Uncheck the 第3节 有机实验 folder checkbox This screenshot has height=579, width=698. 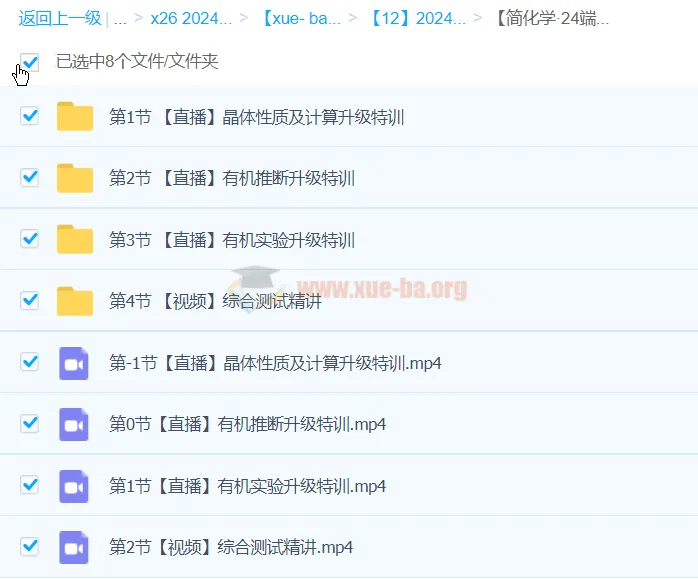(30, 239)
